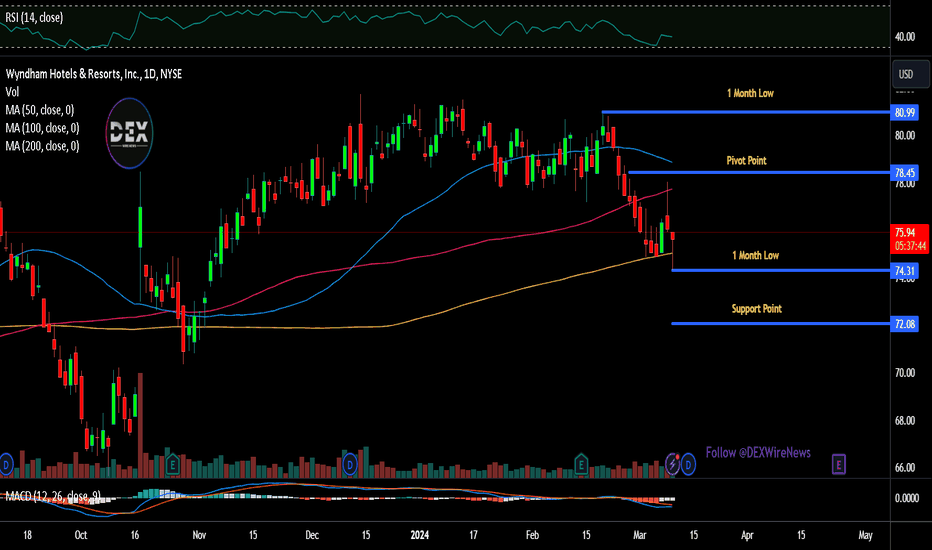Click the 78.45 price label
Screen dimensions: 932x550
[x=905, y=173]
